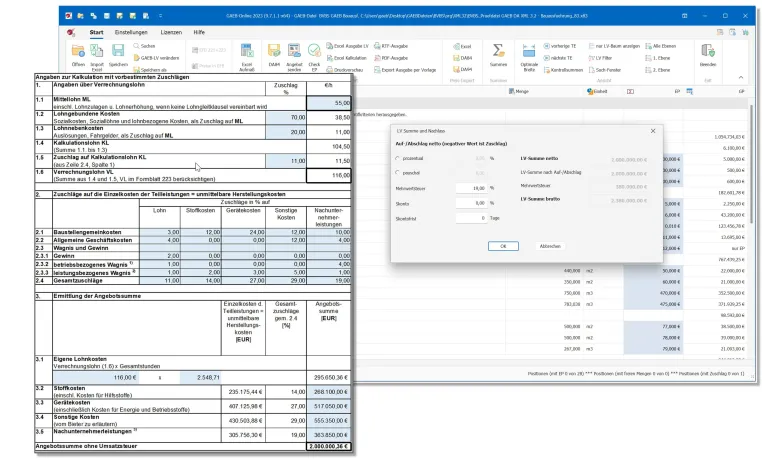Screen dimensions: 762x459
Task: Click Excel Ausgabe LV in ribbon
Action: (x=347, y=46)
